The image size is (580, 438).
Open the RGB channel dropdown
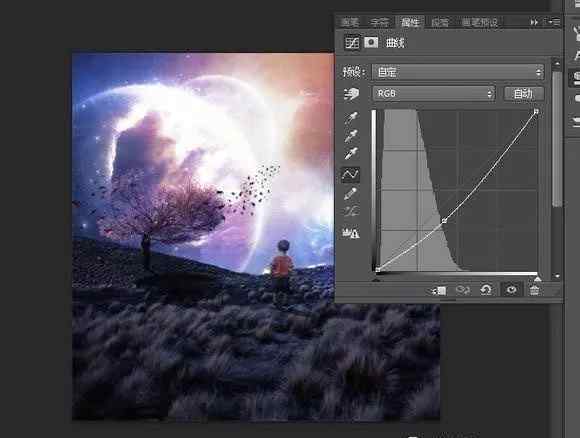click(x=434, y=94)
